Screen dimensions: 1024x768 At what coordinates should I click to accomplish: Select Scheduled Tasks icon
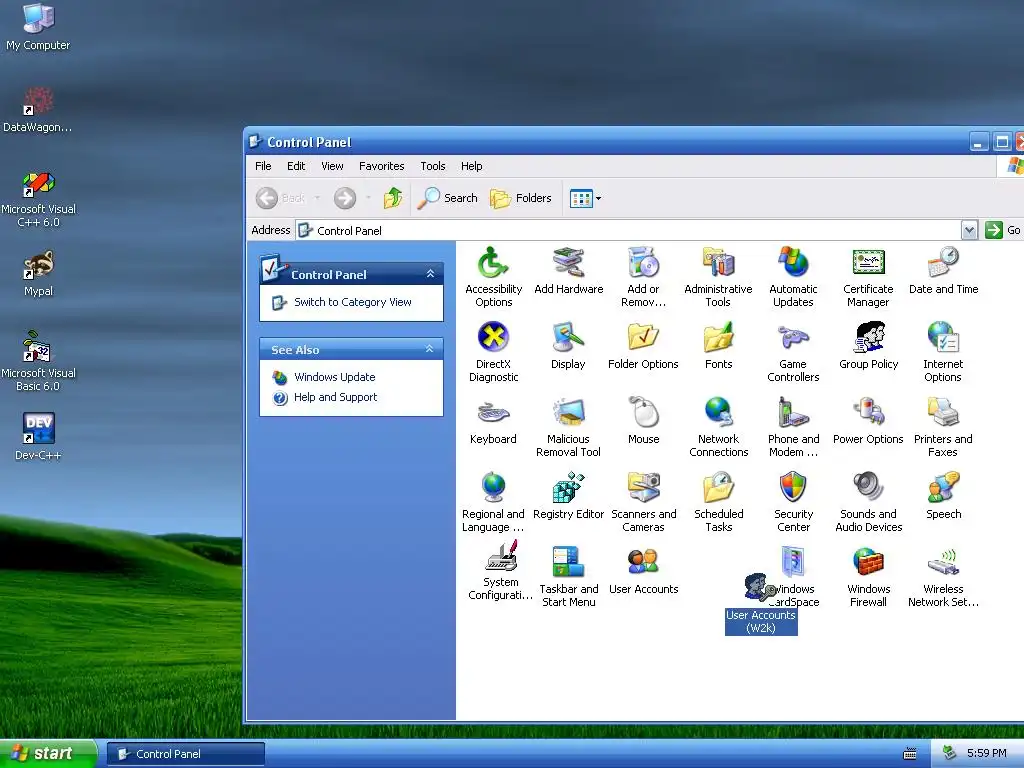click(718, 502)
